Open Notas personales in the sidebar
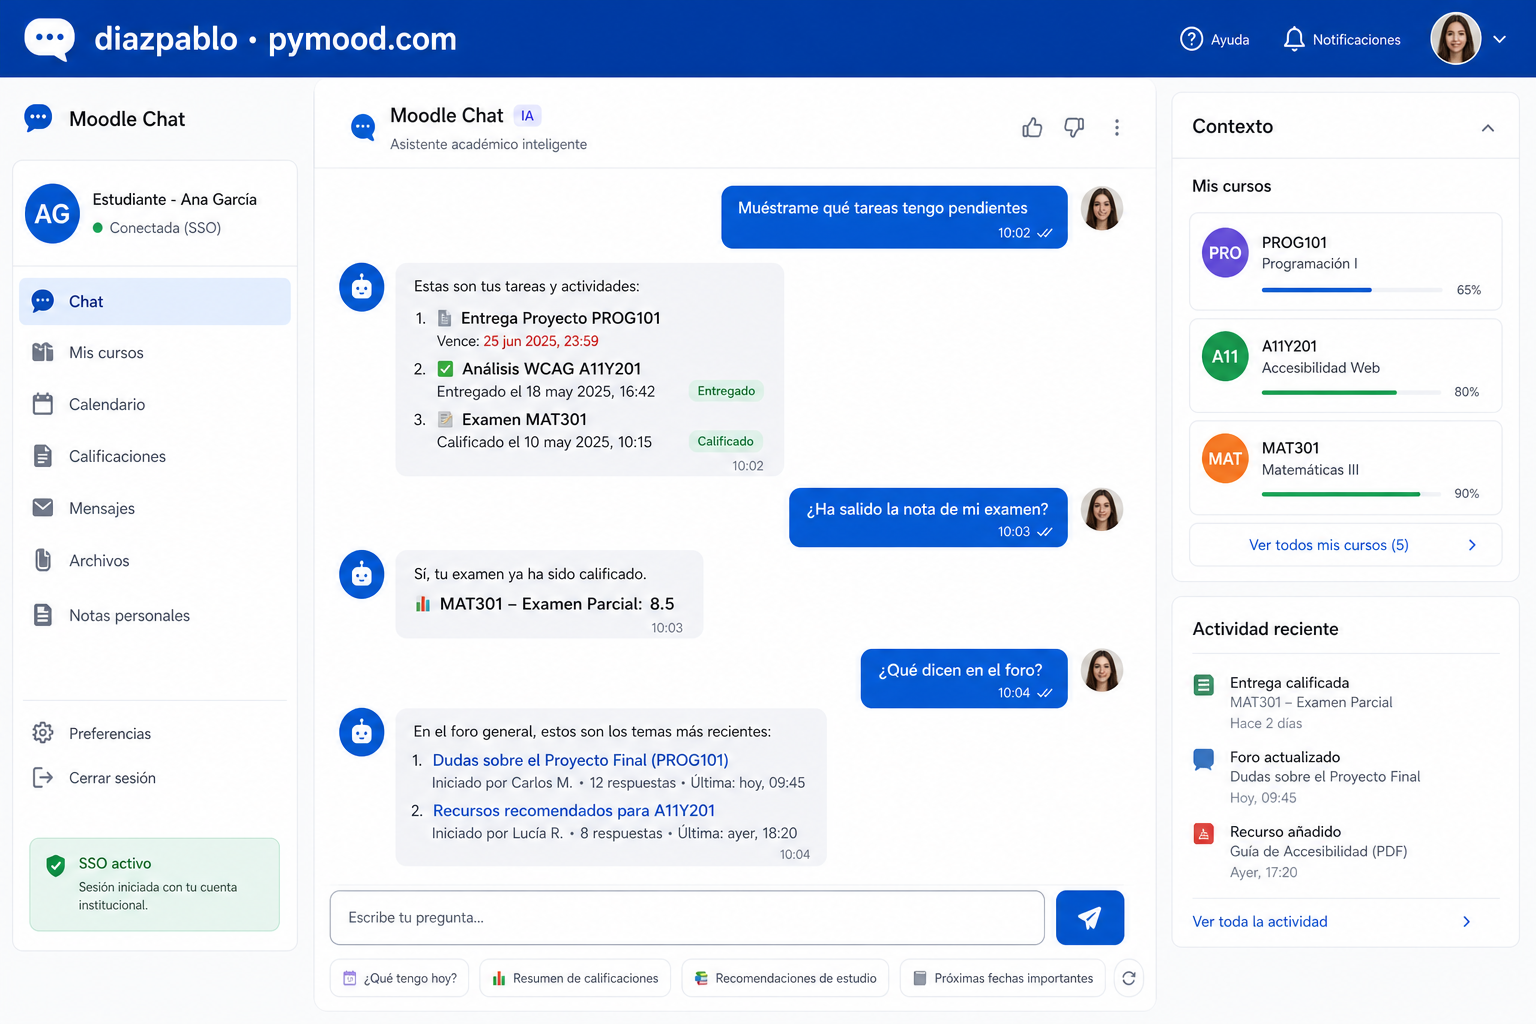 coord(155,615)
